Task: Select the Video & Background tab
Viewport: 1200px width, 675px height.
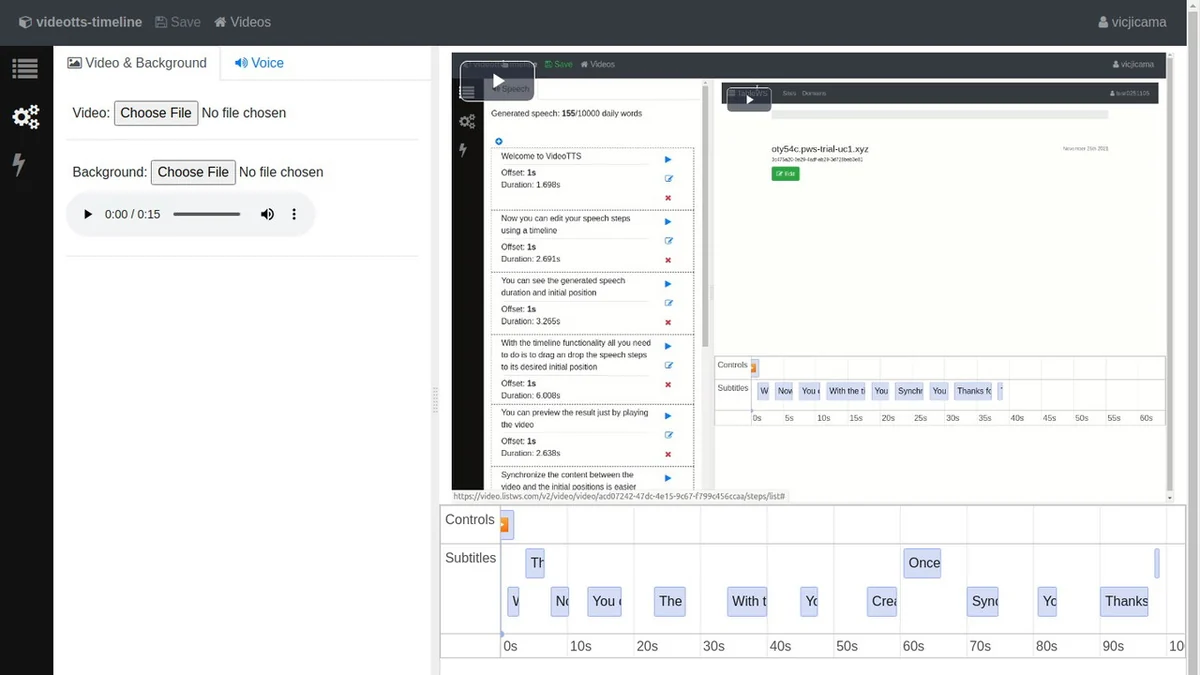Action: pos(137,63)
